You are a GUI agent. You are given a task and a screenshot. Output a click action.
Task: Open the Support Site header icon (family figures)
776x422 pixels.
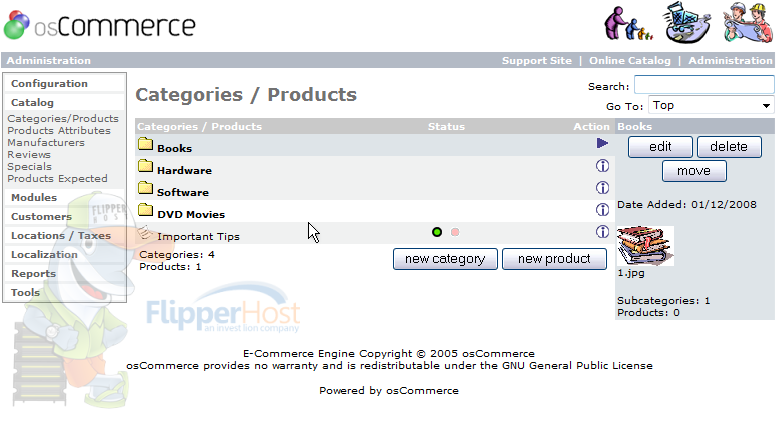coord(628,23)
